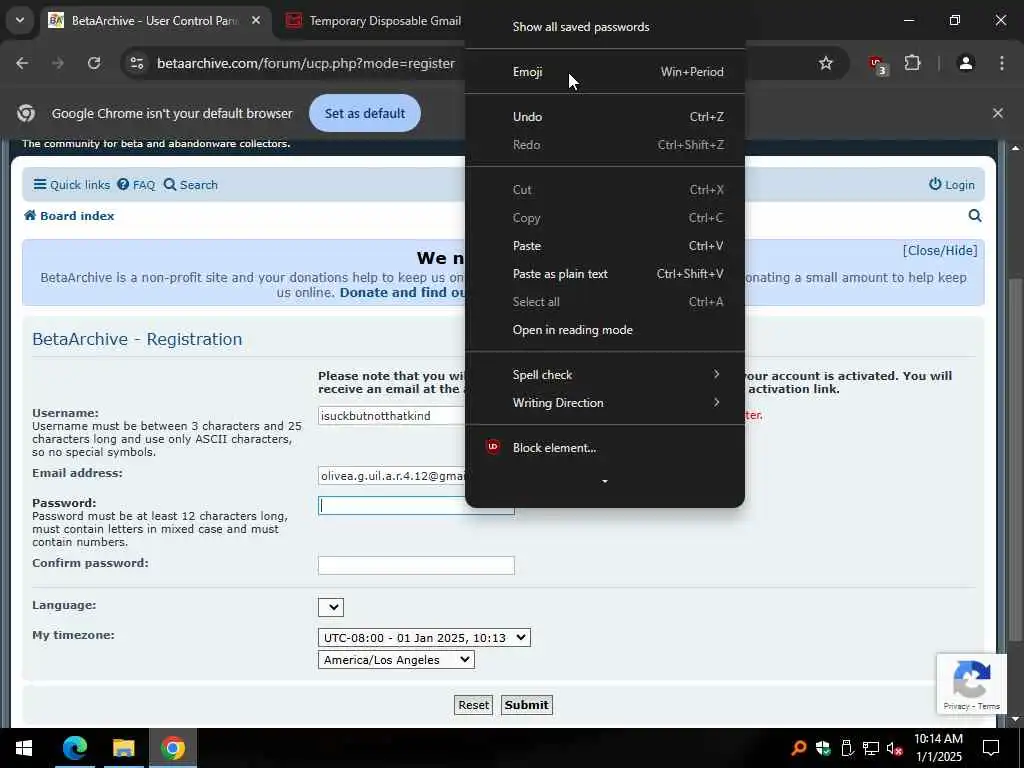Screen dimensions: 1024x768
Task: Click the muted volume tray icon
Action: (x=895, y=748)
